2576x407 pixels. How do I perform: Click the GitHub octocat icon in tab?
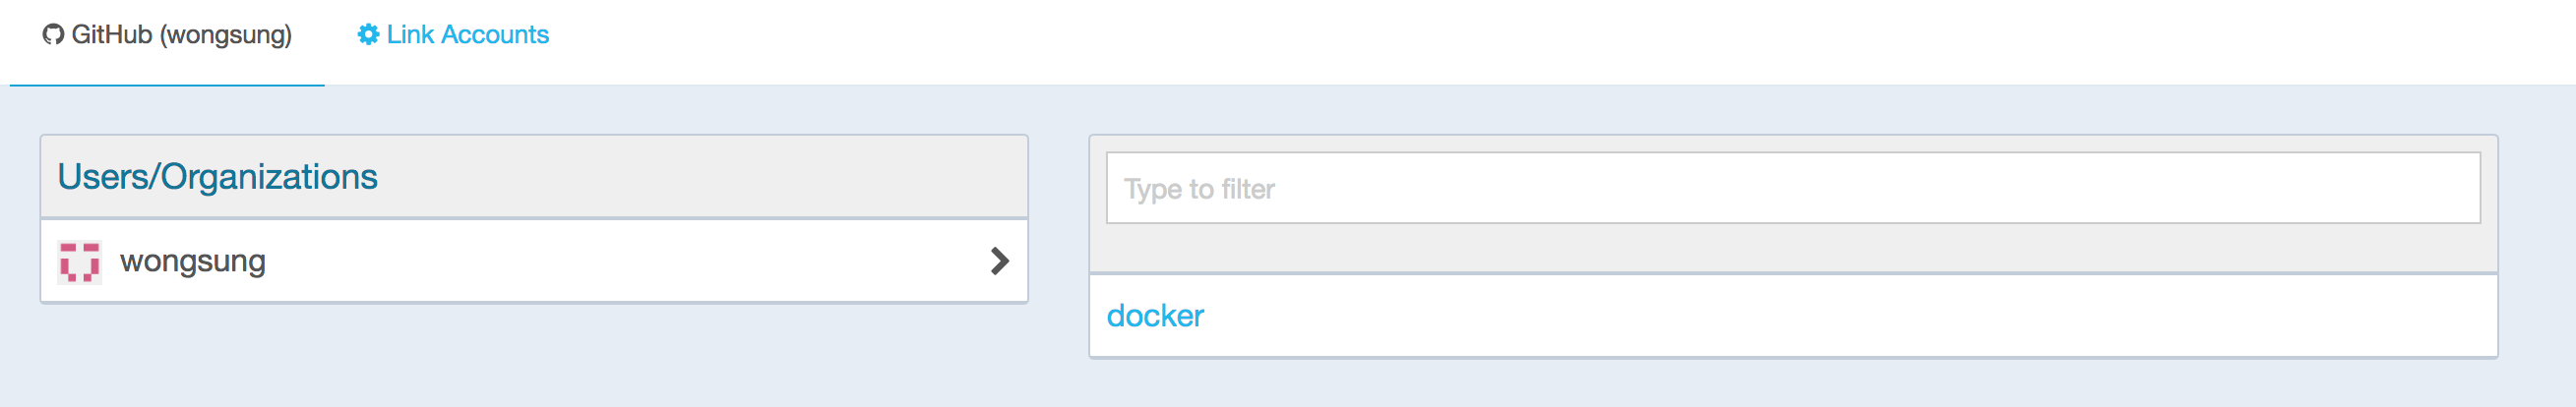(53, 35)
